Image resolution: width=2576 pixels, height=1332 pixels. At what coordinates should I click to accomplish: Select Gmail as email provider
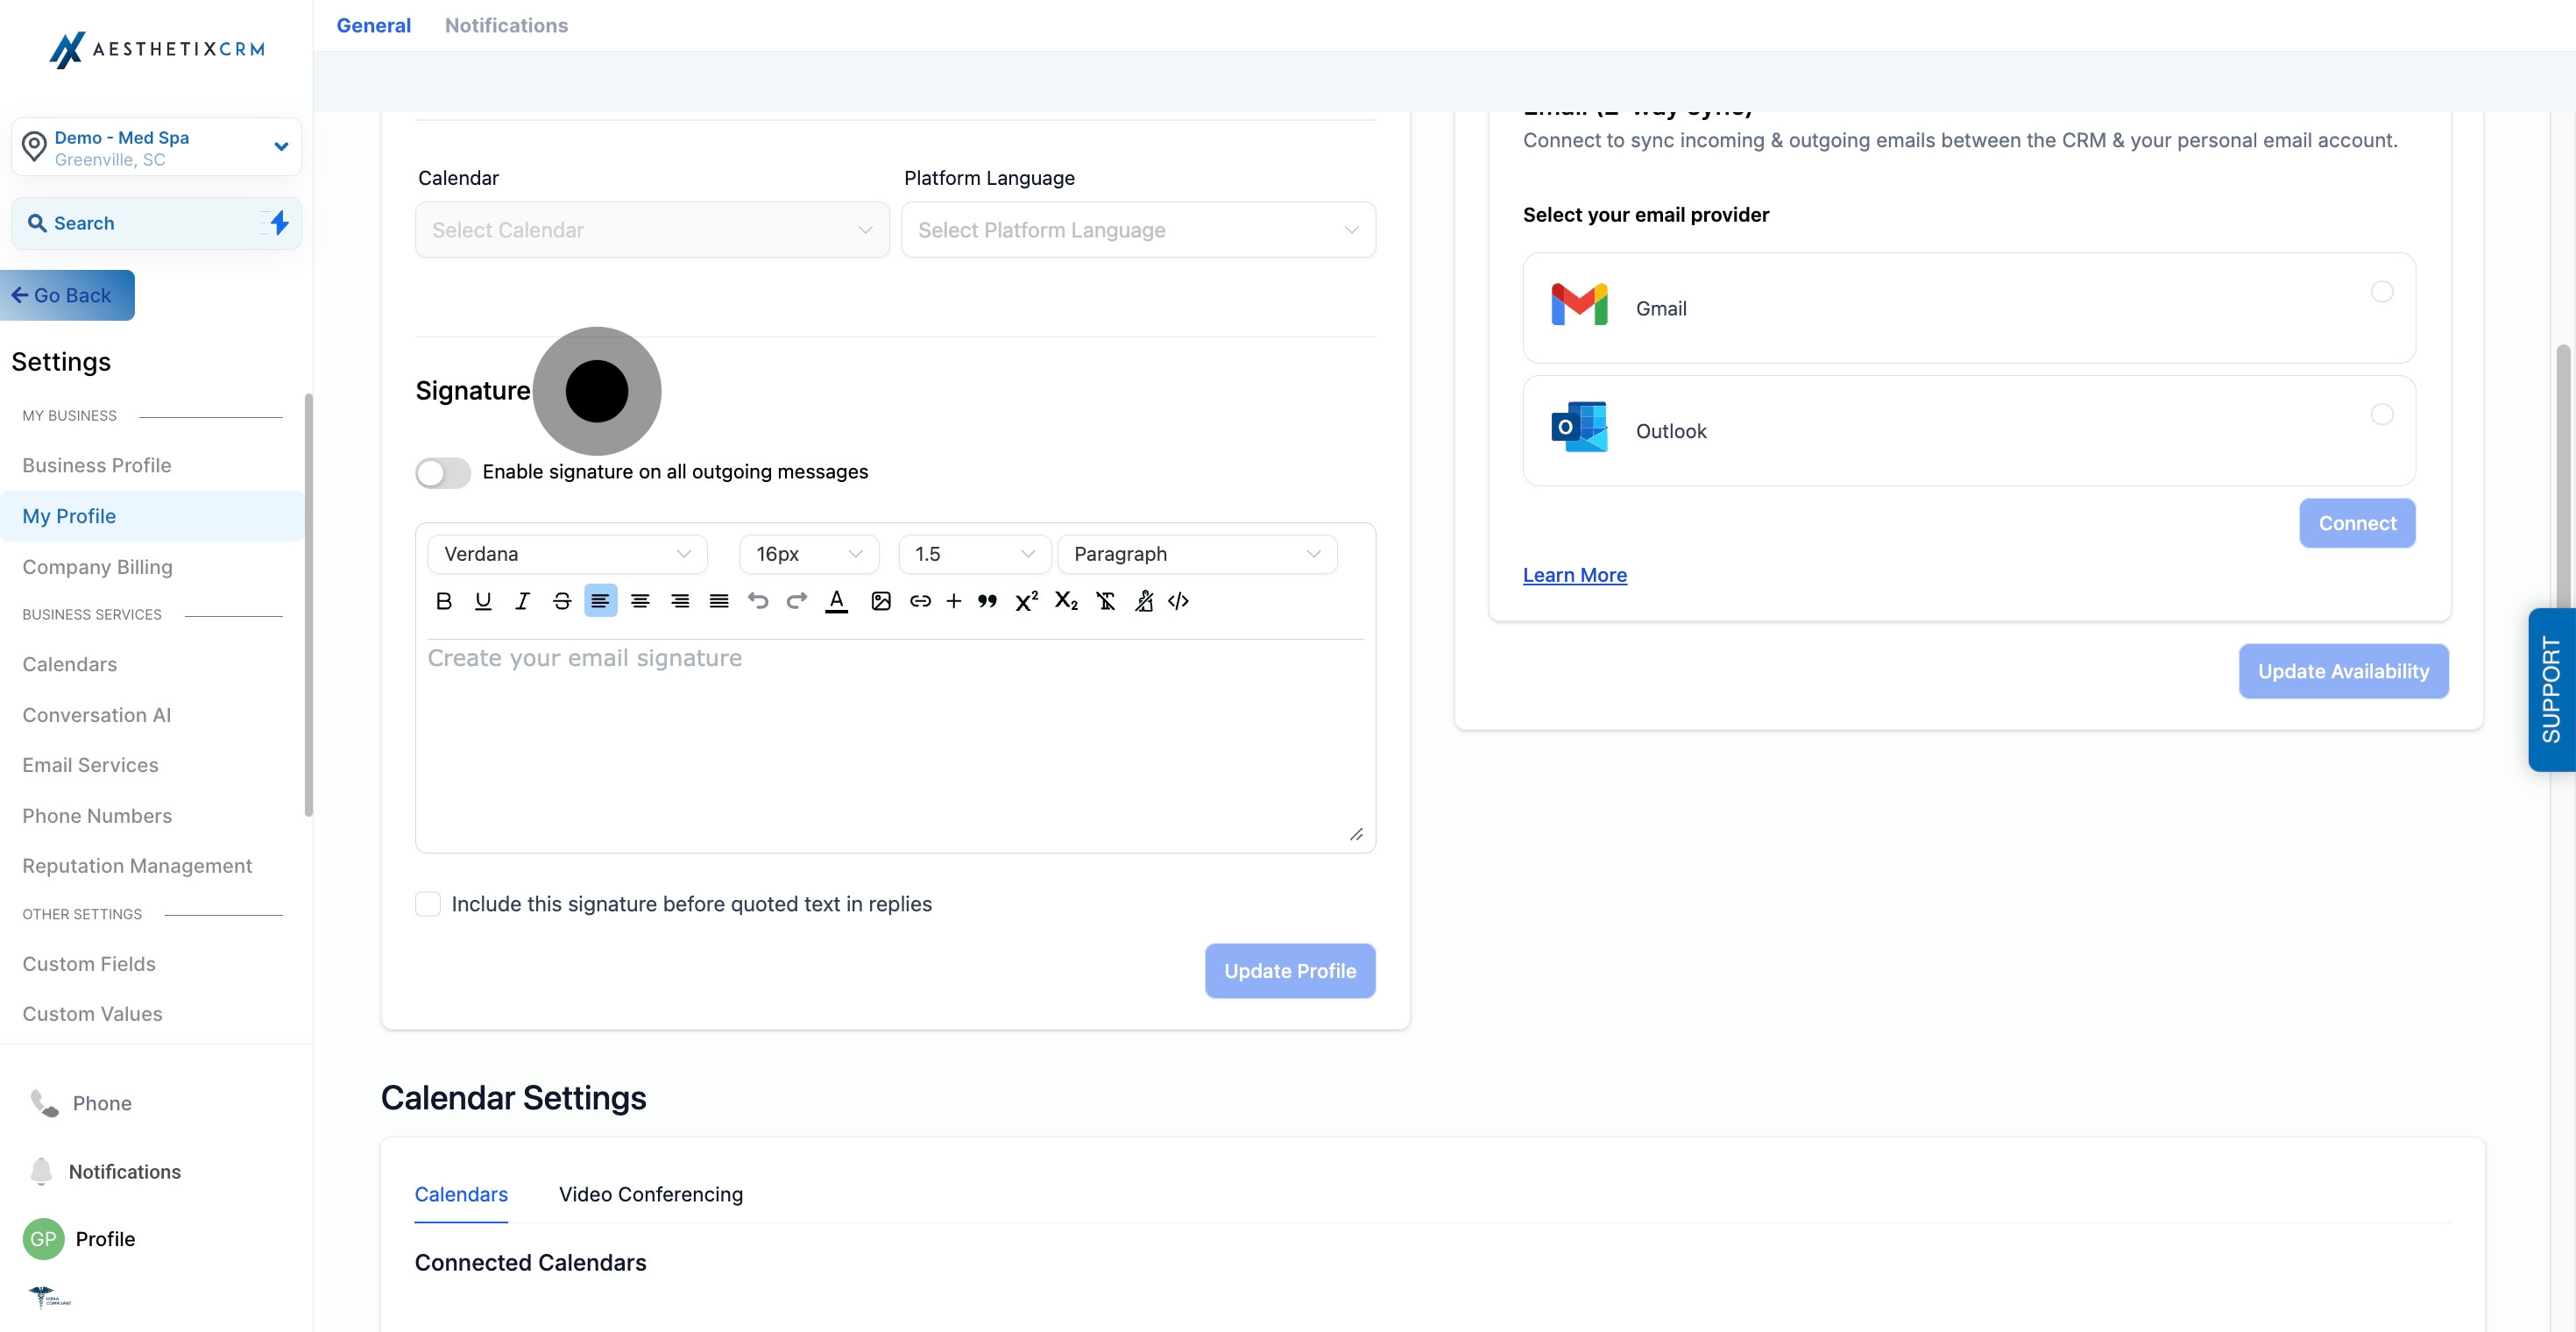(x=2381, y=292)
